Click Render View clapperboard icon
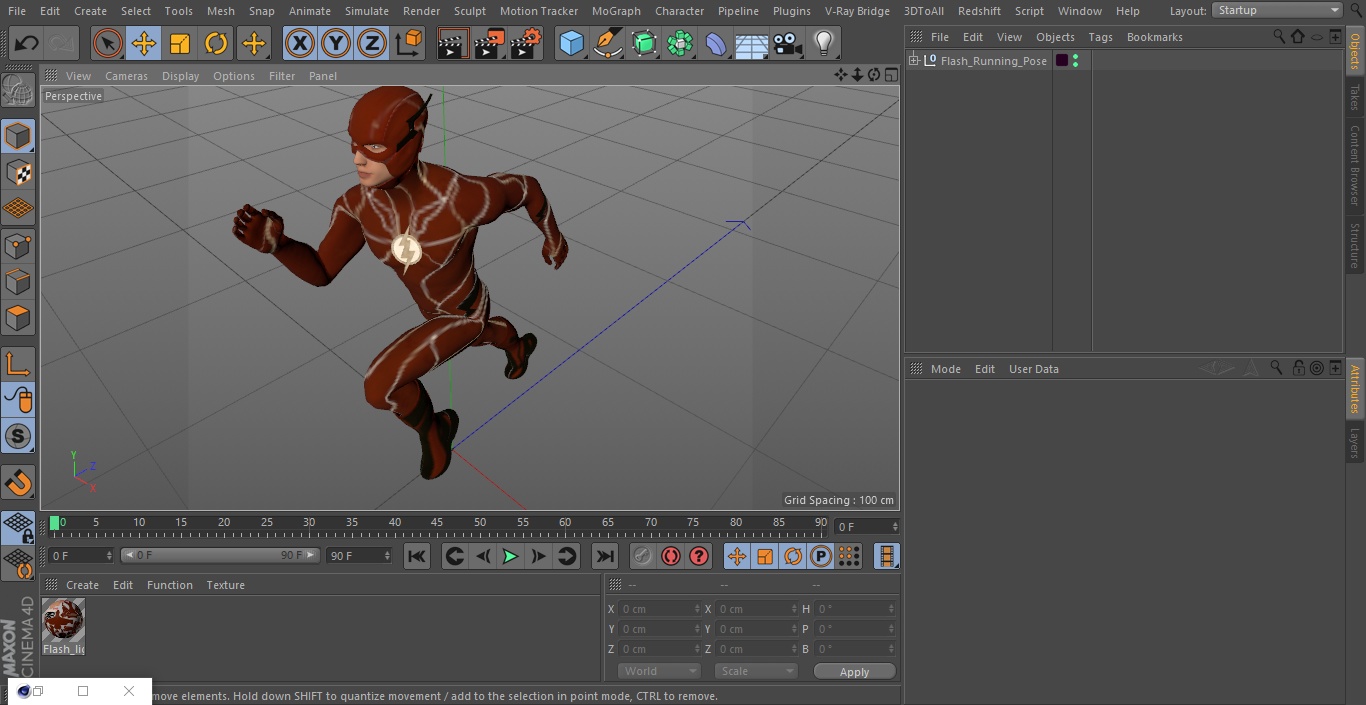 coord(453,43)
